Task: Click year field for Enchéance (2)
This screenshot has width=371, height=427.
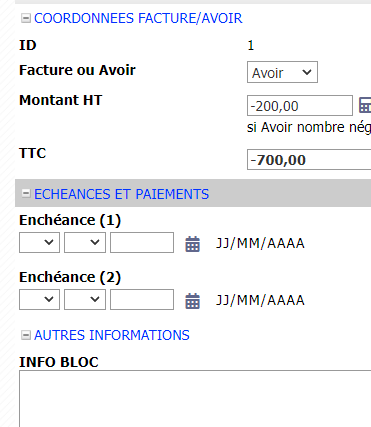Action: [x=142, y=300]
